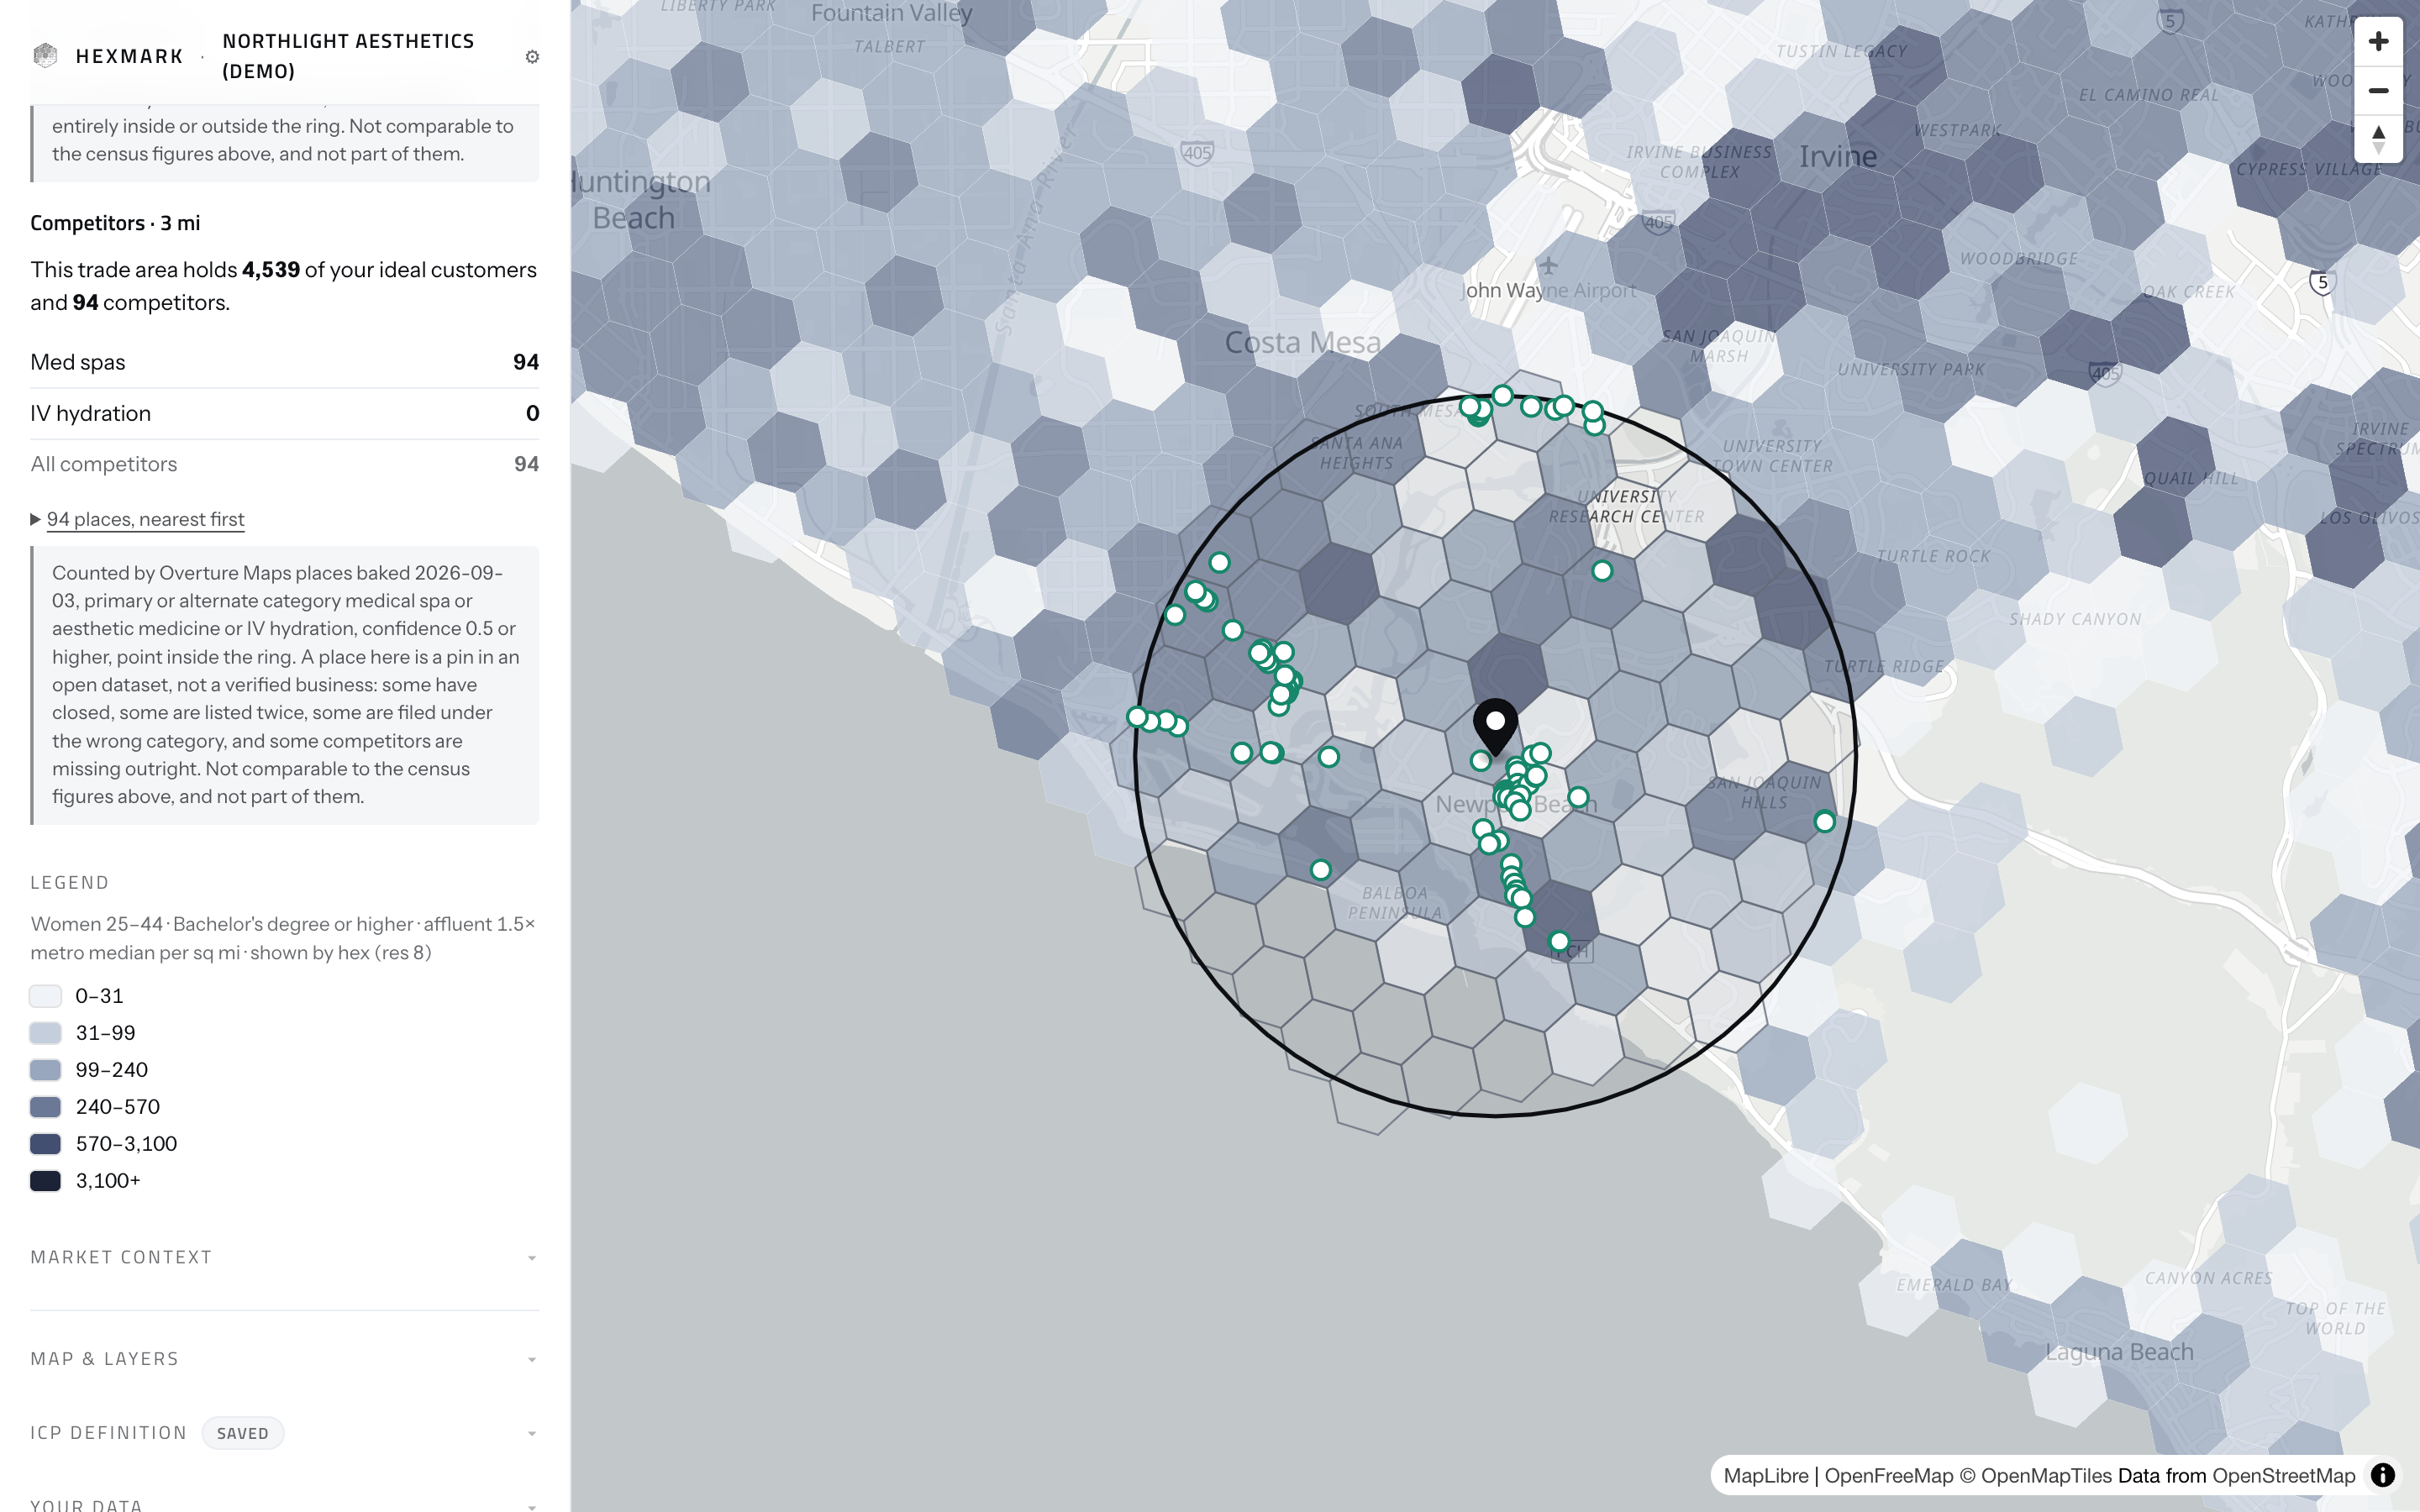Image resolution: width=2420 pixels, height=1512 pixels.
Task: Click the LEGEND heading
Action: pyautogui.click(x=70, y=883)
